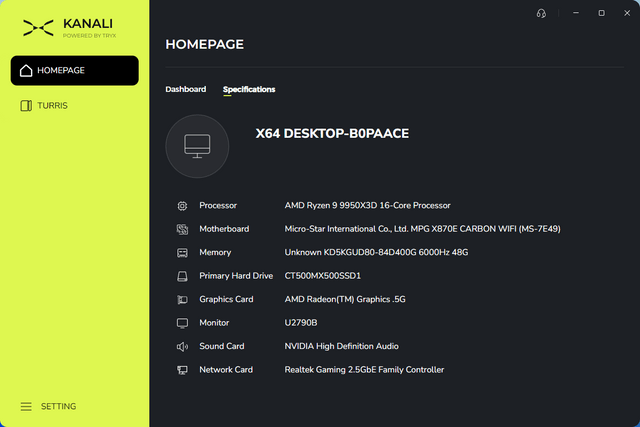
Task: Click the Network Card label
Action: pos(226,370)
